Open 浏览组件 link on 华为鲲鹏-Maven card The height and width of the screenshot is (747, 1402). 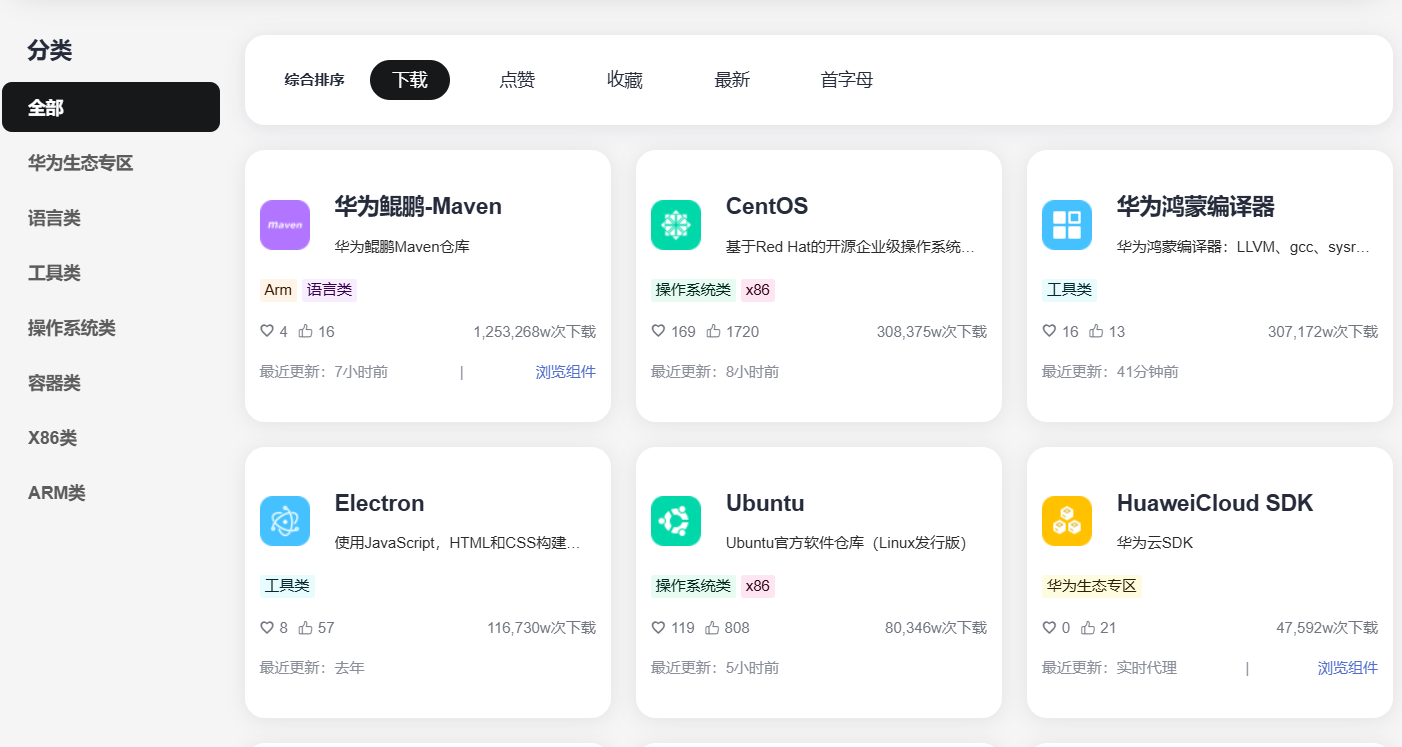(566, 371)
